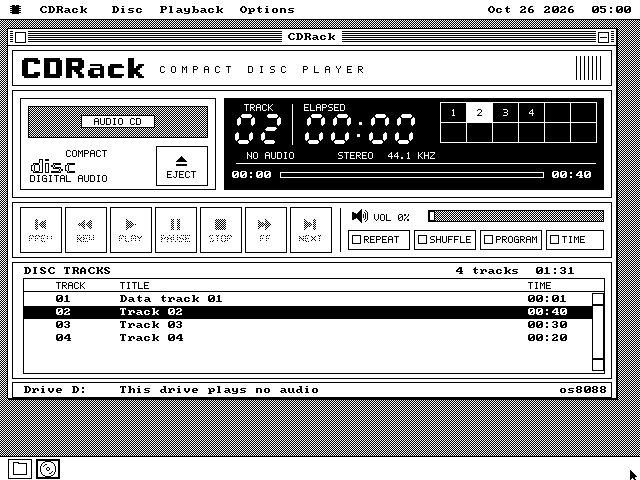Viewport: 640px width, 480px height.
Task: Click the Stop transport button
Action: click(x=221, y=230)
